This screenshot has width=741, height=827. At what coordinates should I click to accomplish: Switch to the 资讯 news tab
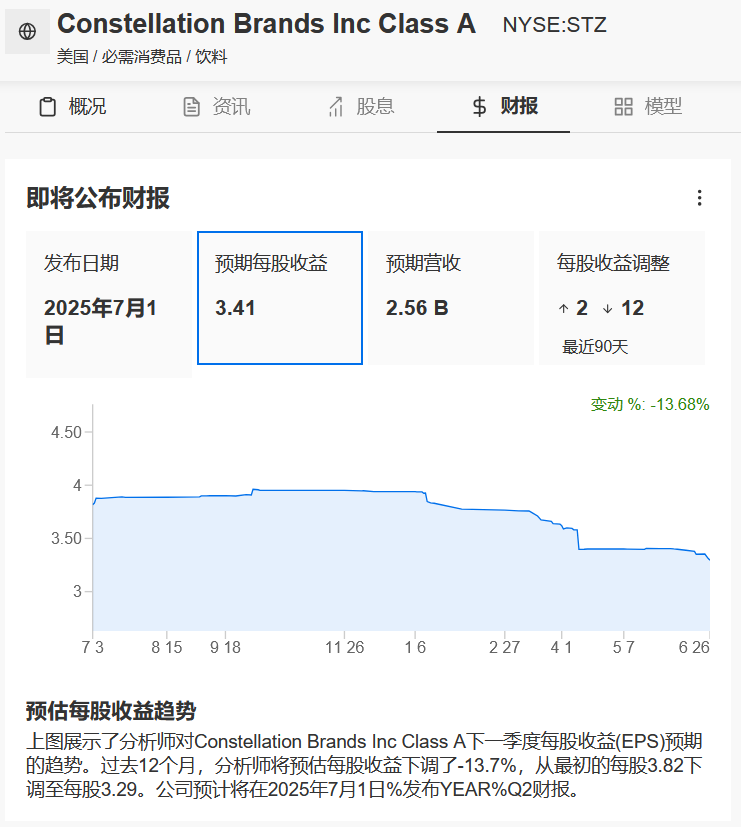point(216,107)
